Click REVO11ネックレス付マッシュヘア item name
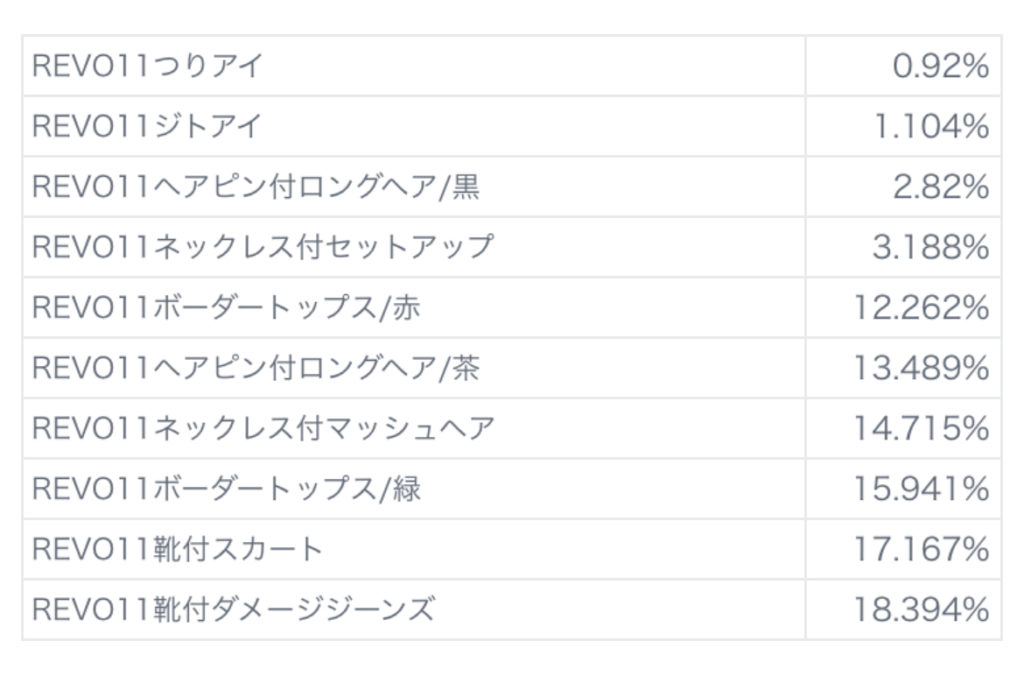The height and width of the screenshot is (676, 1024). point(264,428)
